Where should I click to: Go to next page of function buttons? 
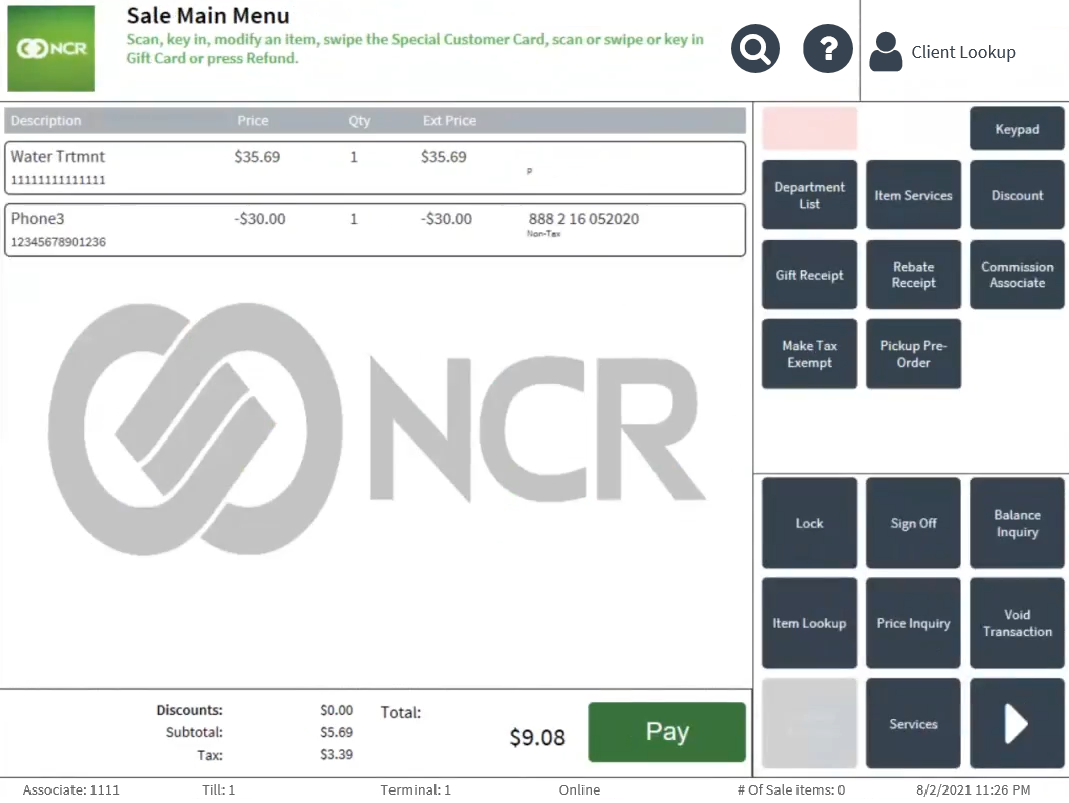click(x=1017, y=723)
